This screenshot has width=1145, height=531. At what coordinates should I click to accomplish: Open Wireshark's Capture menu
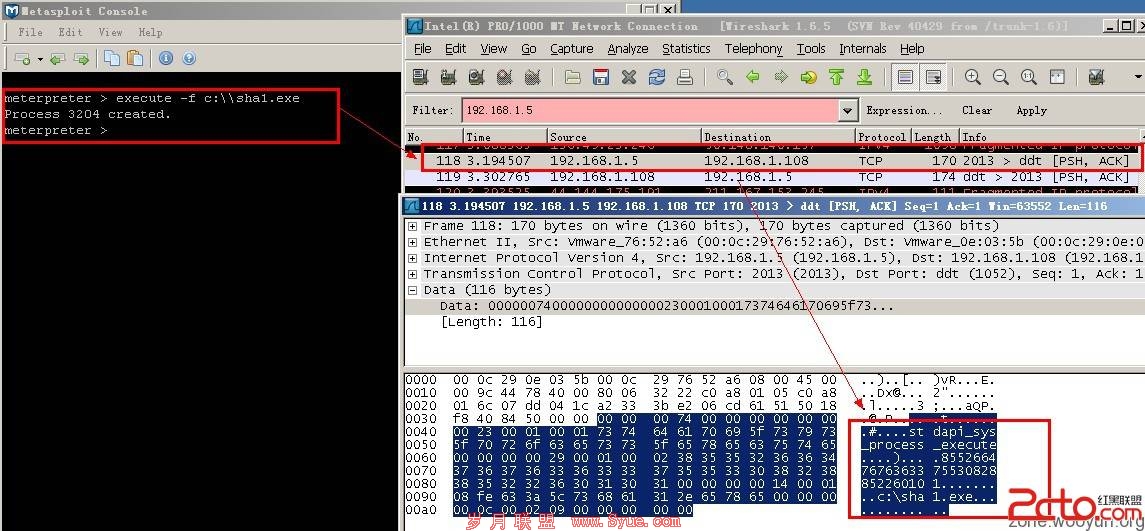pyautogui.click(x=571, y=49)
